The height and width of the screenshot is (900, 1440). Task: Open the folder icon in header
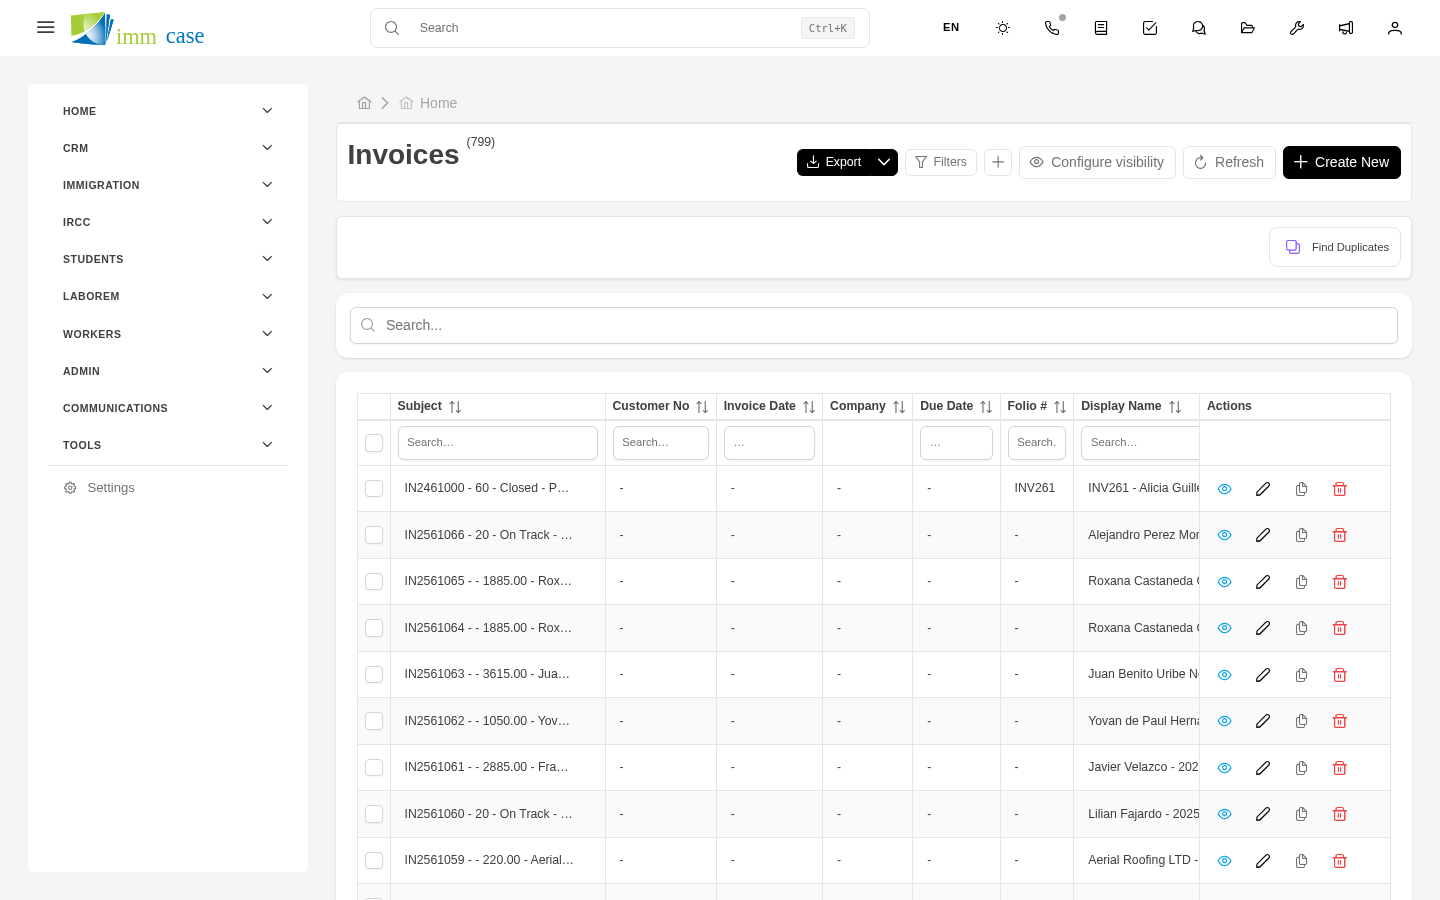(x=1248, y=28)
